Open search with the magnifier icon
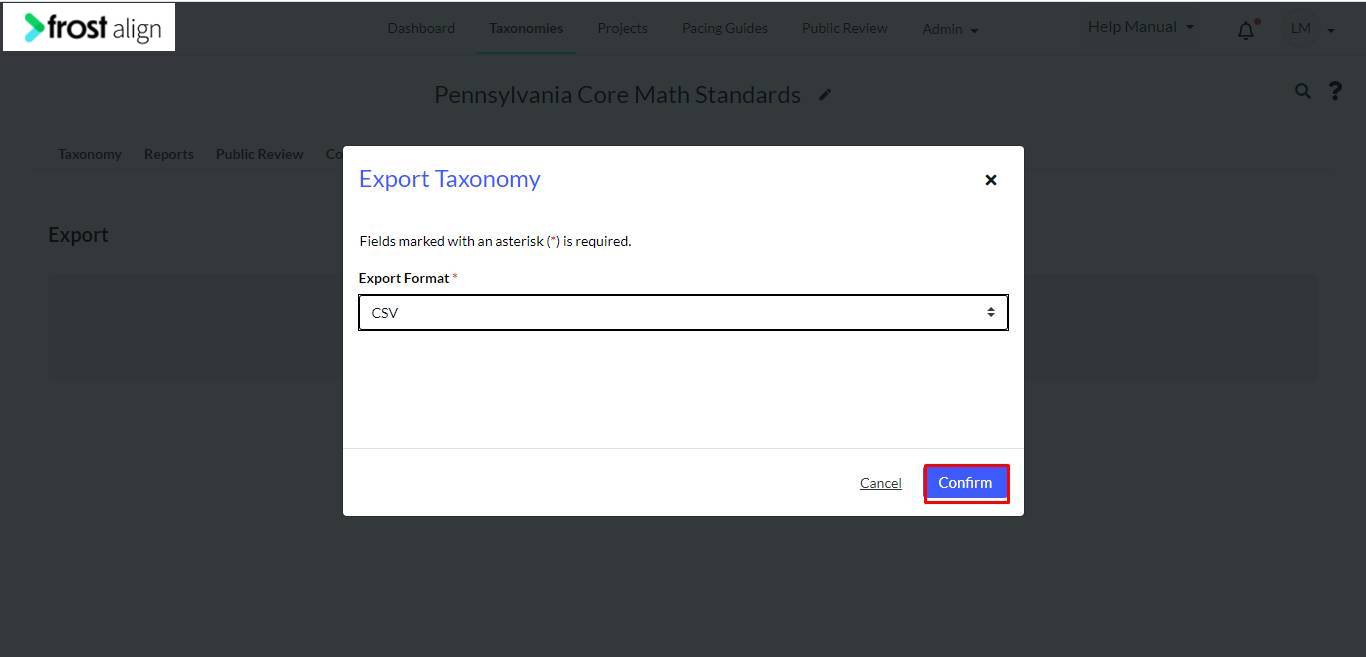 (x=1302, y=91)
